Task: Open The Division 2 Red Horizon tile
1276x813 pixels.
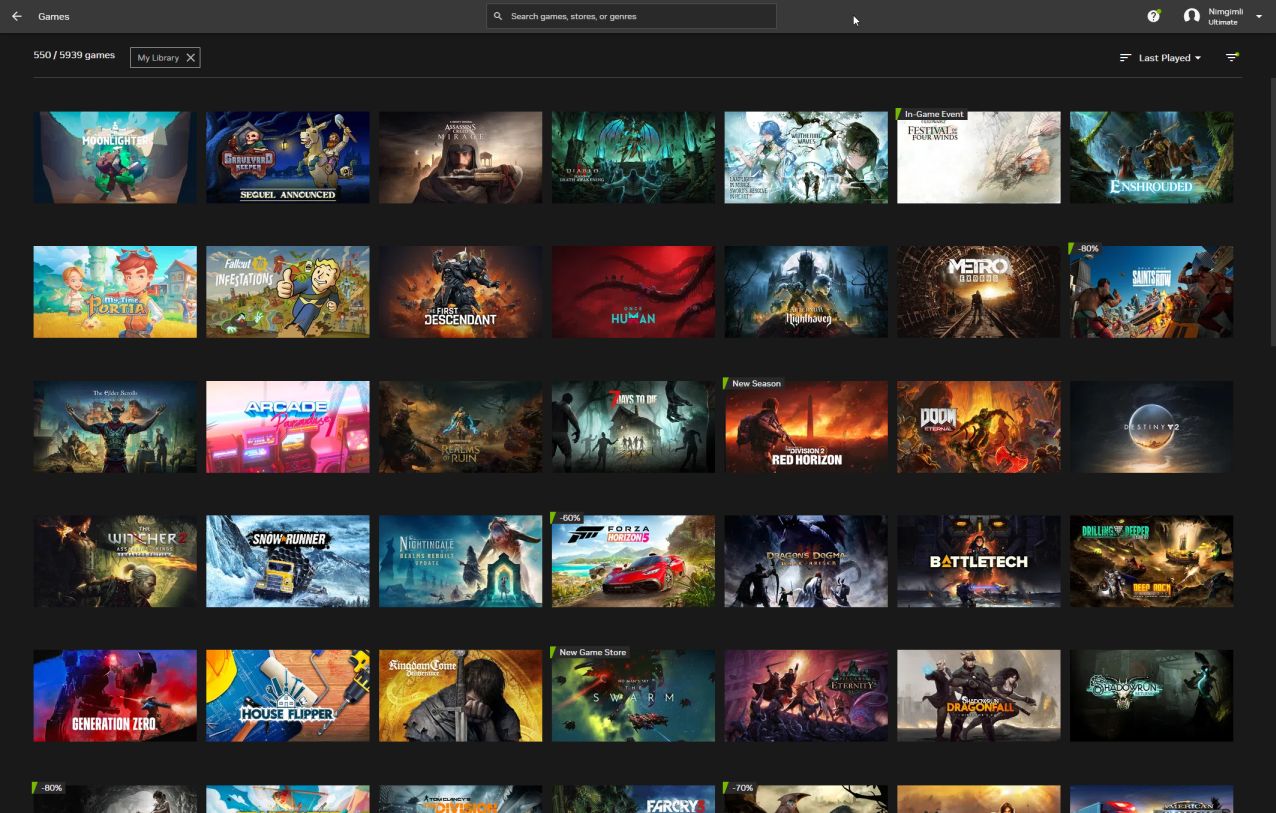Action: [806, 427]
